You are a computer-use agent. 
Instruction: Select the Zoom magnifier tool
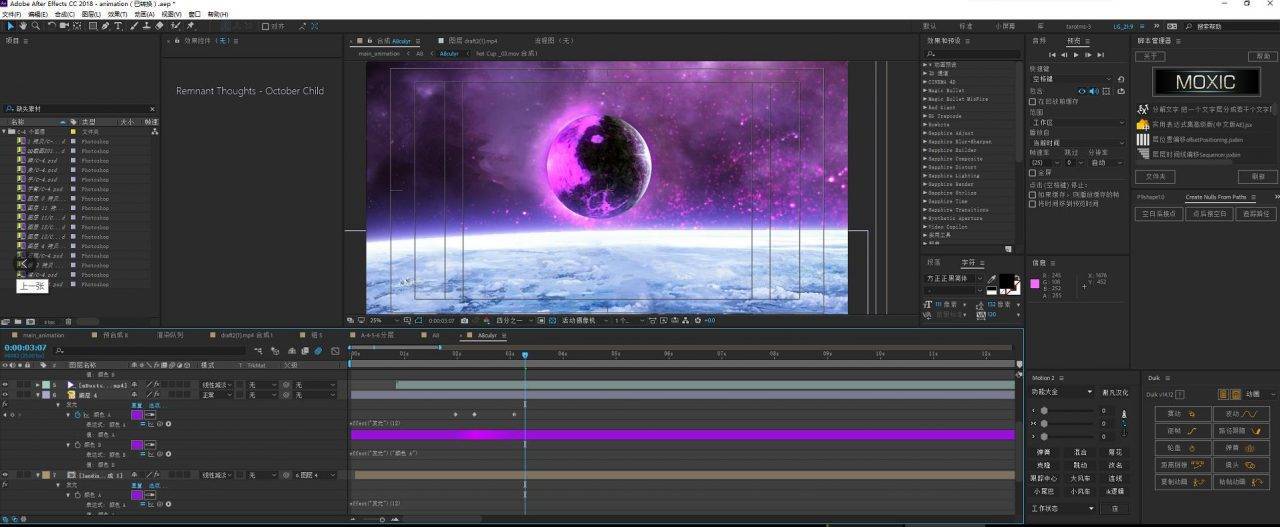pos(36,26)
